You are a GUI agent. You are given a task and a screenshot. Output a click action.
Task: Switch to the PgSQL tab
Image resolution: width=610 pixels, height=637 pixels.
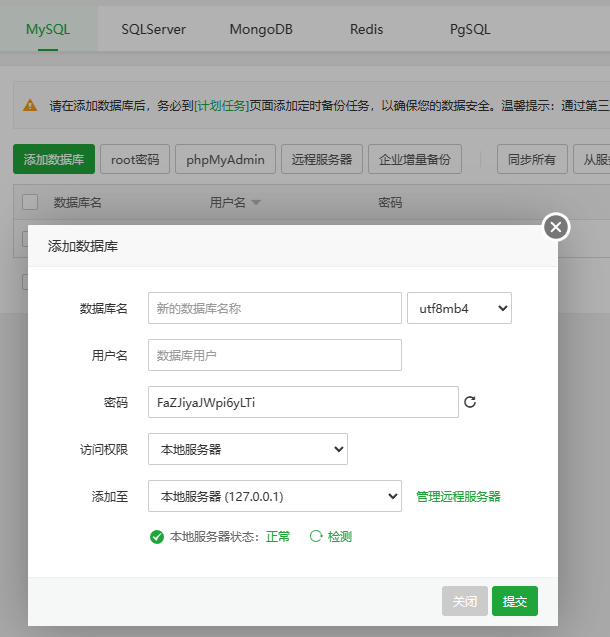470,29
